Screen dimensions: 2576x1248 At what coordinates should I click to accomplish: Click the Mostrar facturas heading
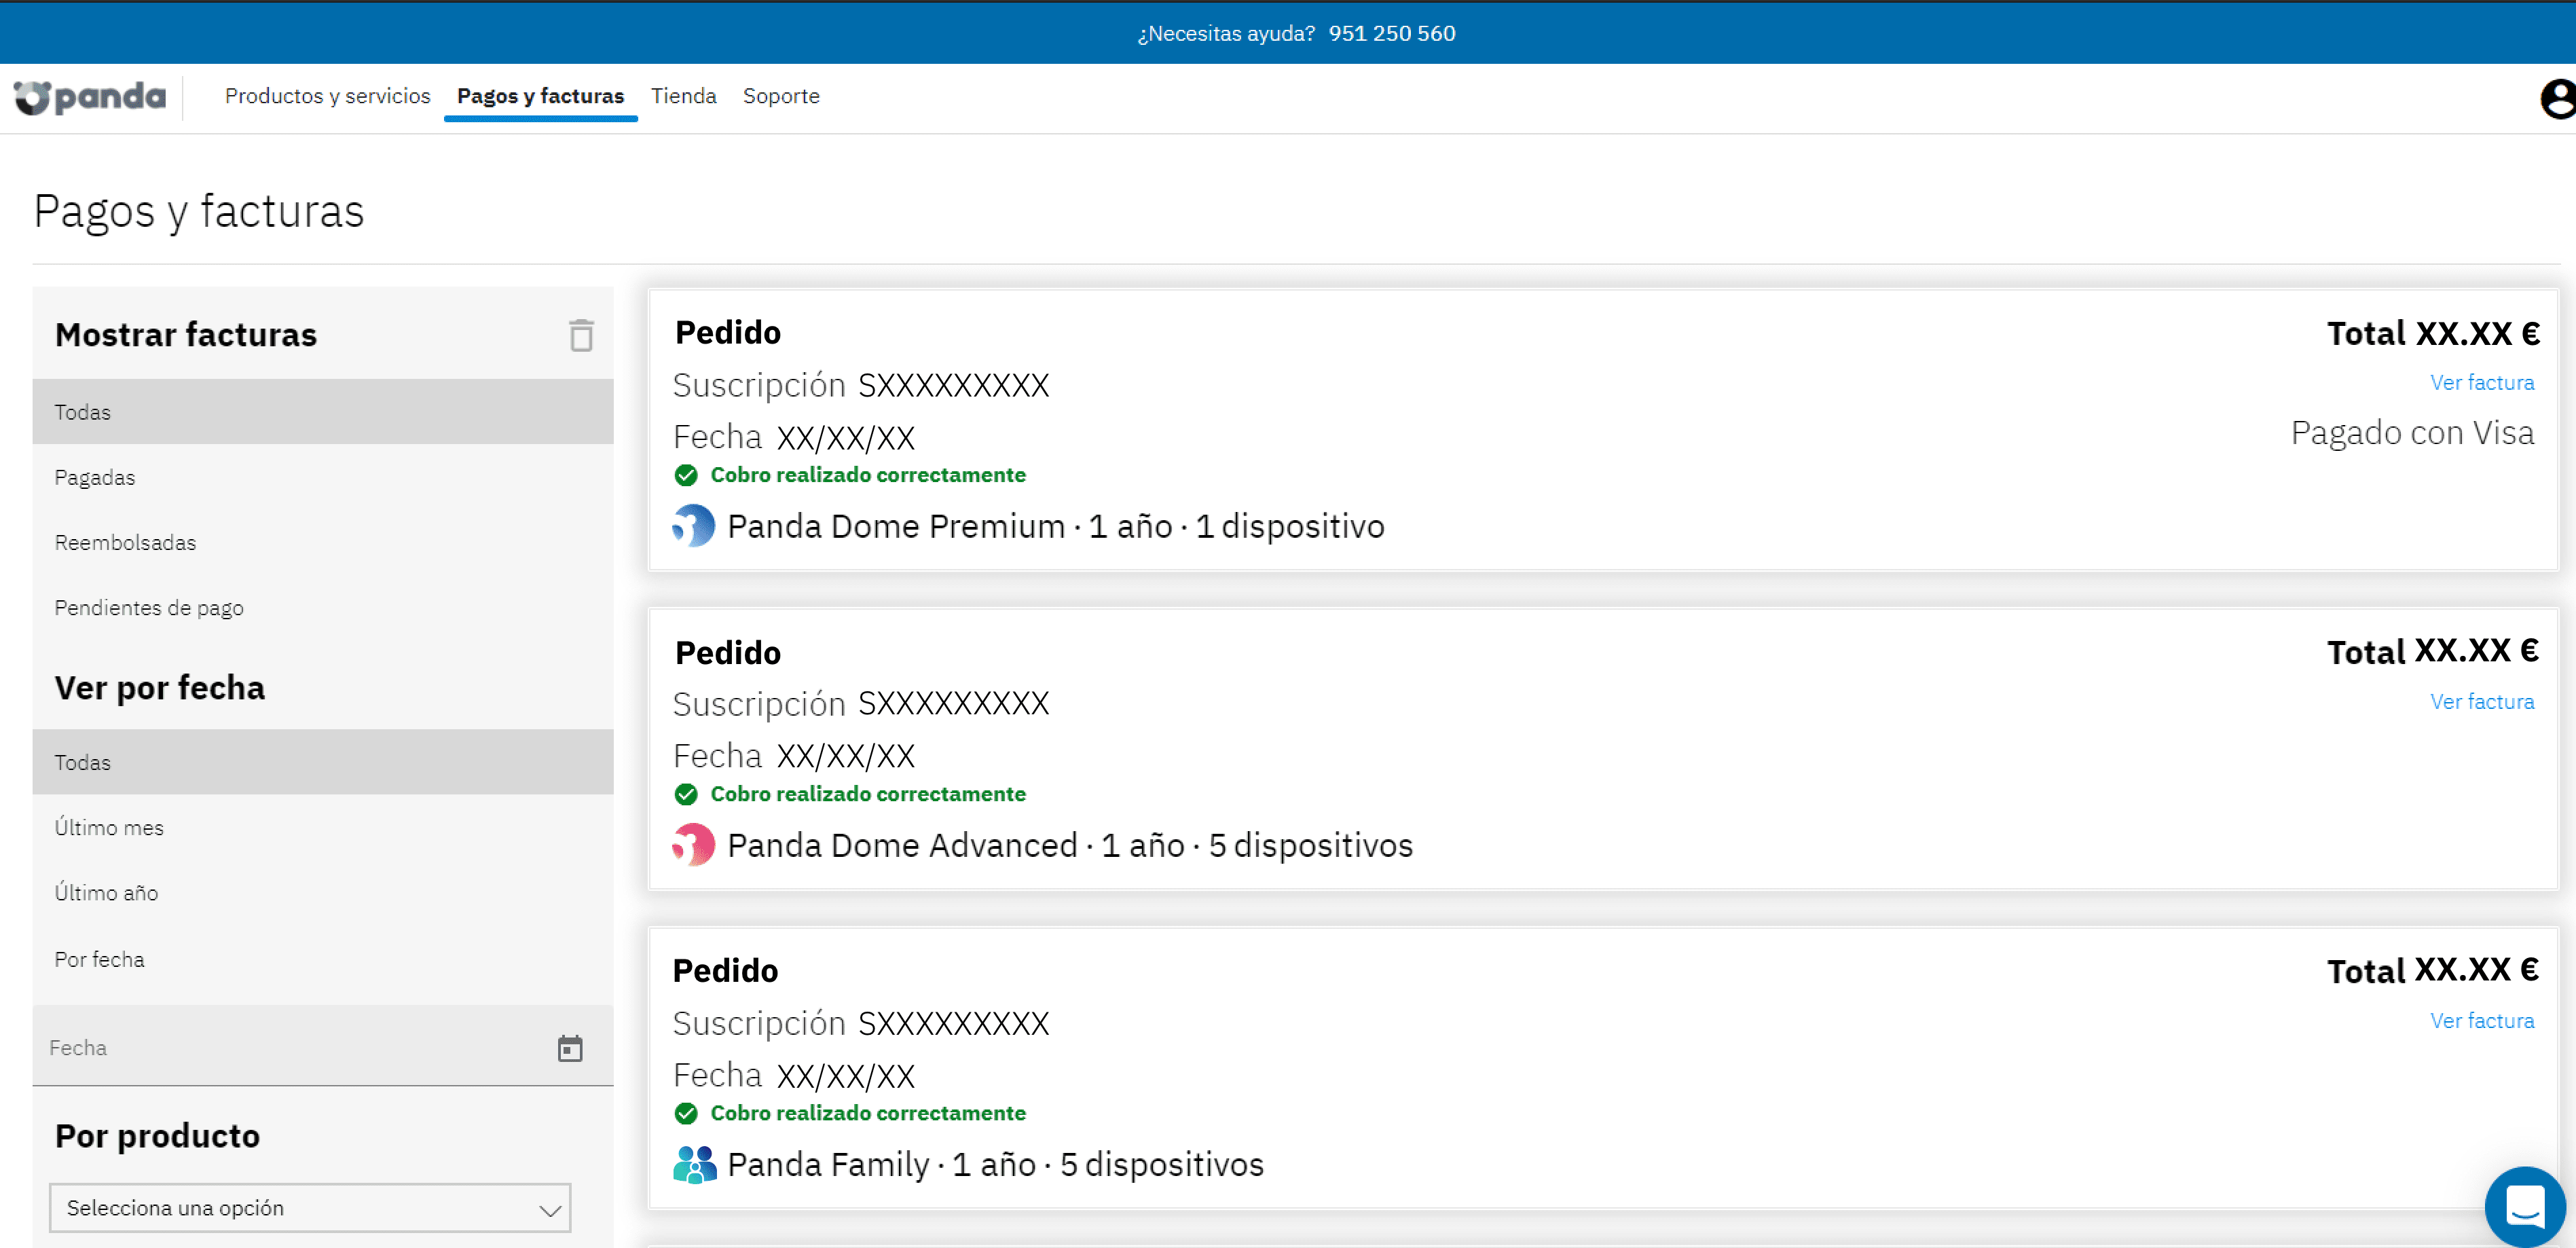(186, 334)
